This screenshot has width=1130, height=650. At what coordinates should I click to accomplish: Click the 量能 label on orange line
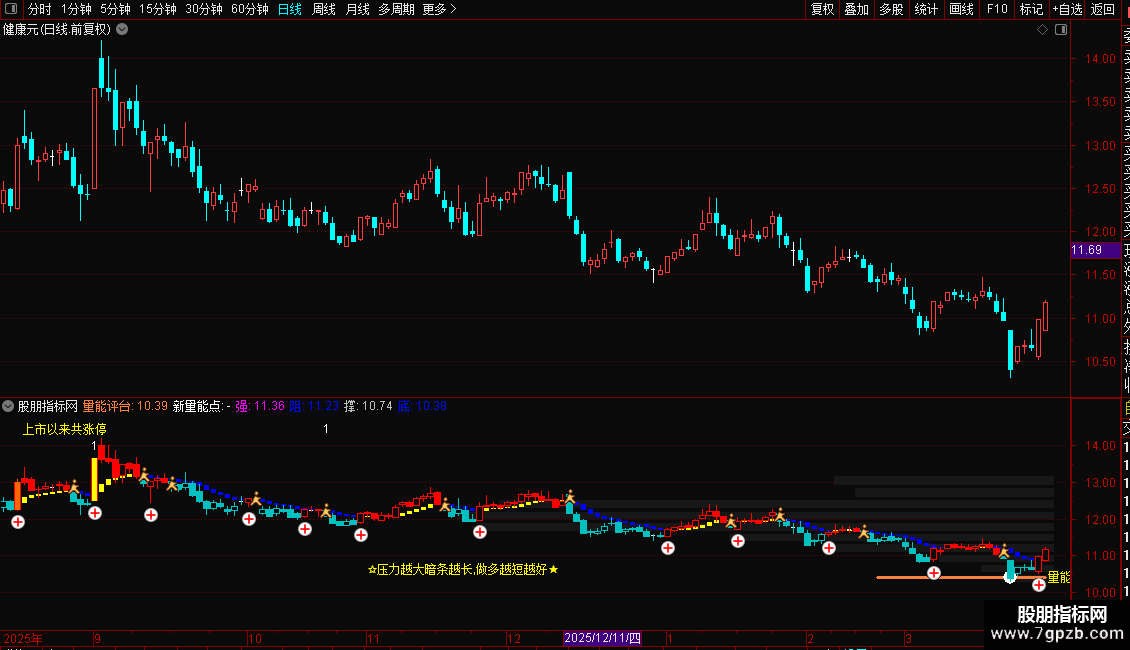[1059, 577]
